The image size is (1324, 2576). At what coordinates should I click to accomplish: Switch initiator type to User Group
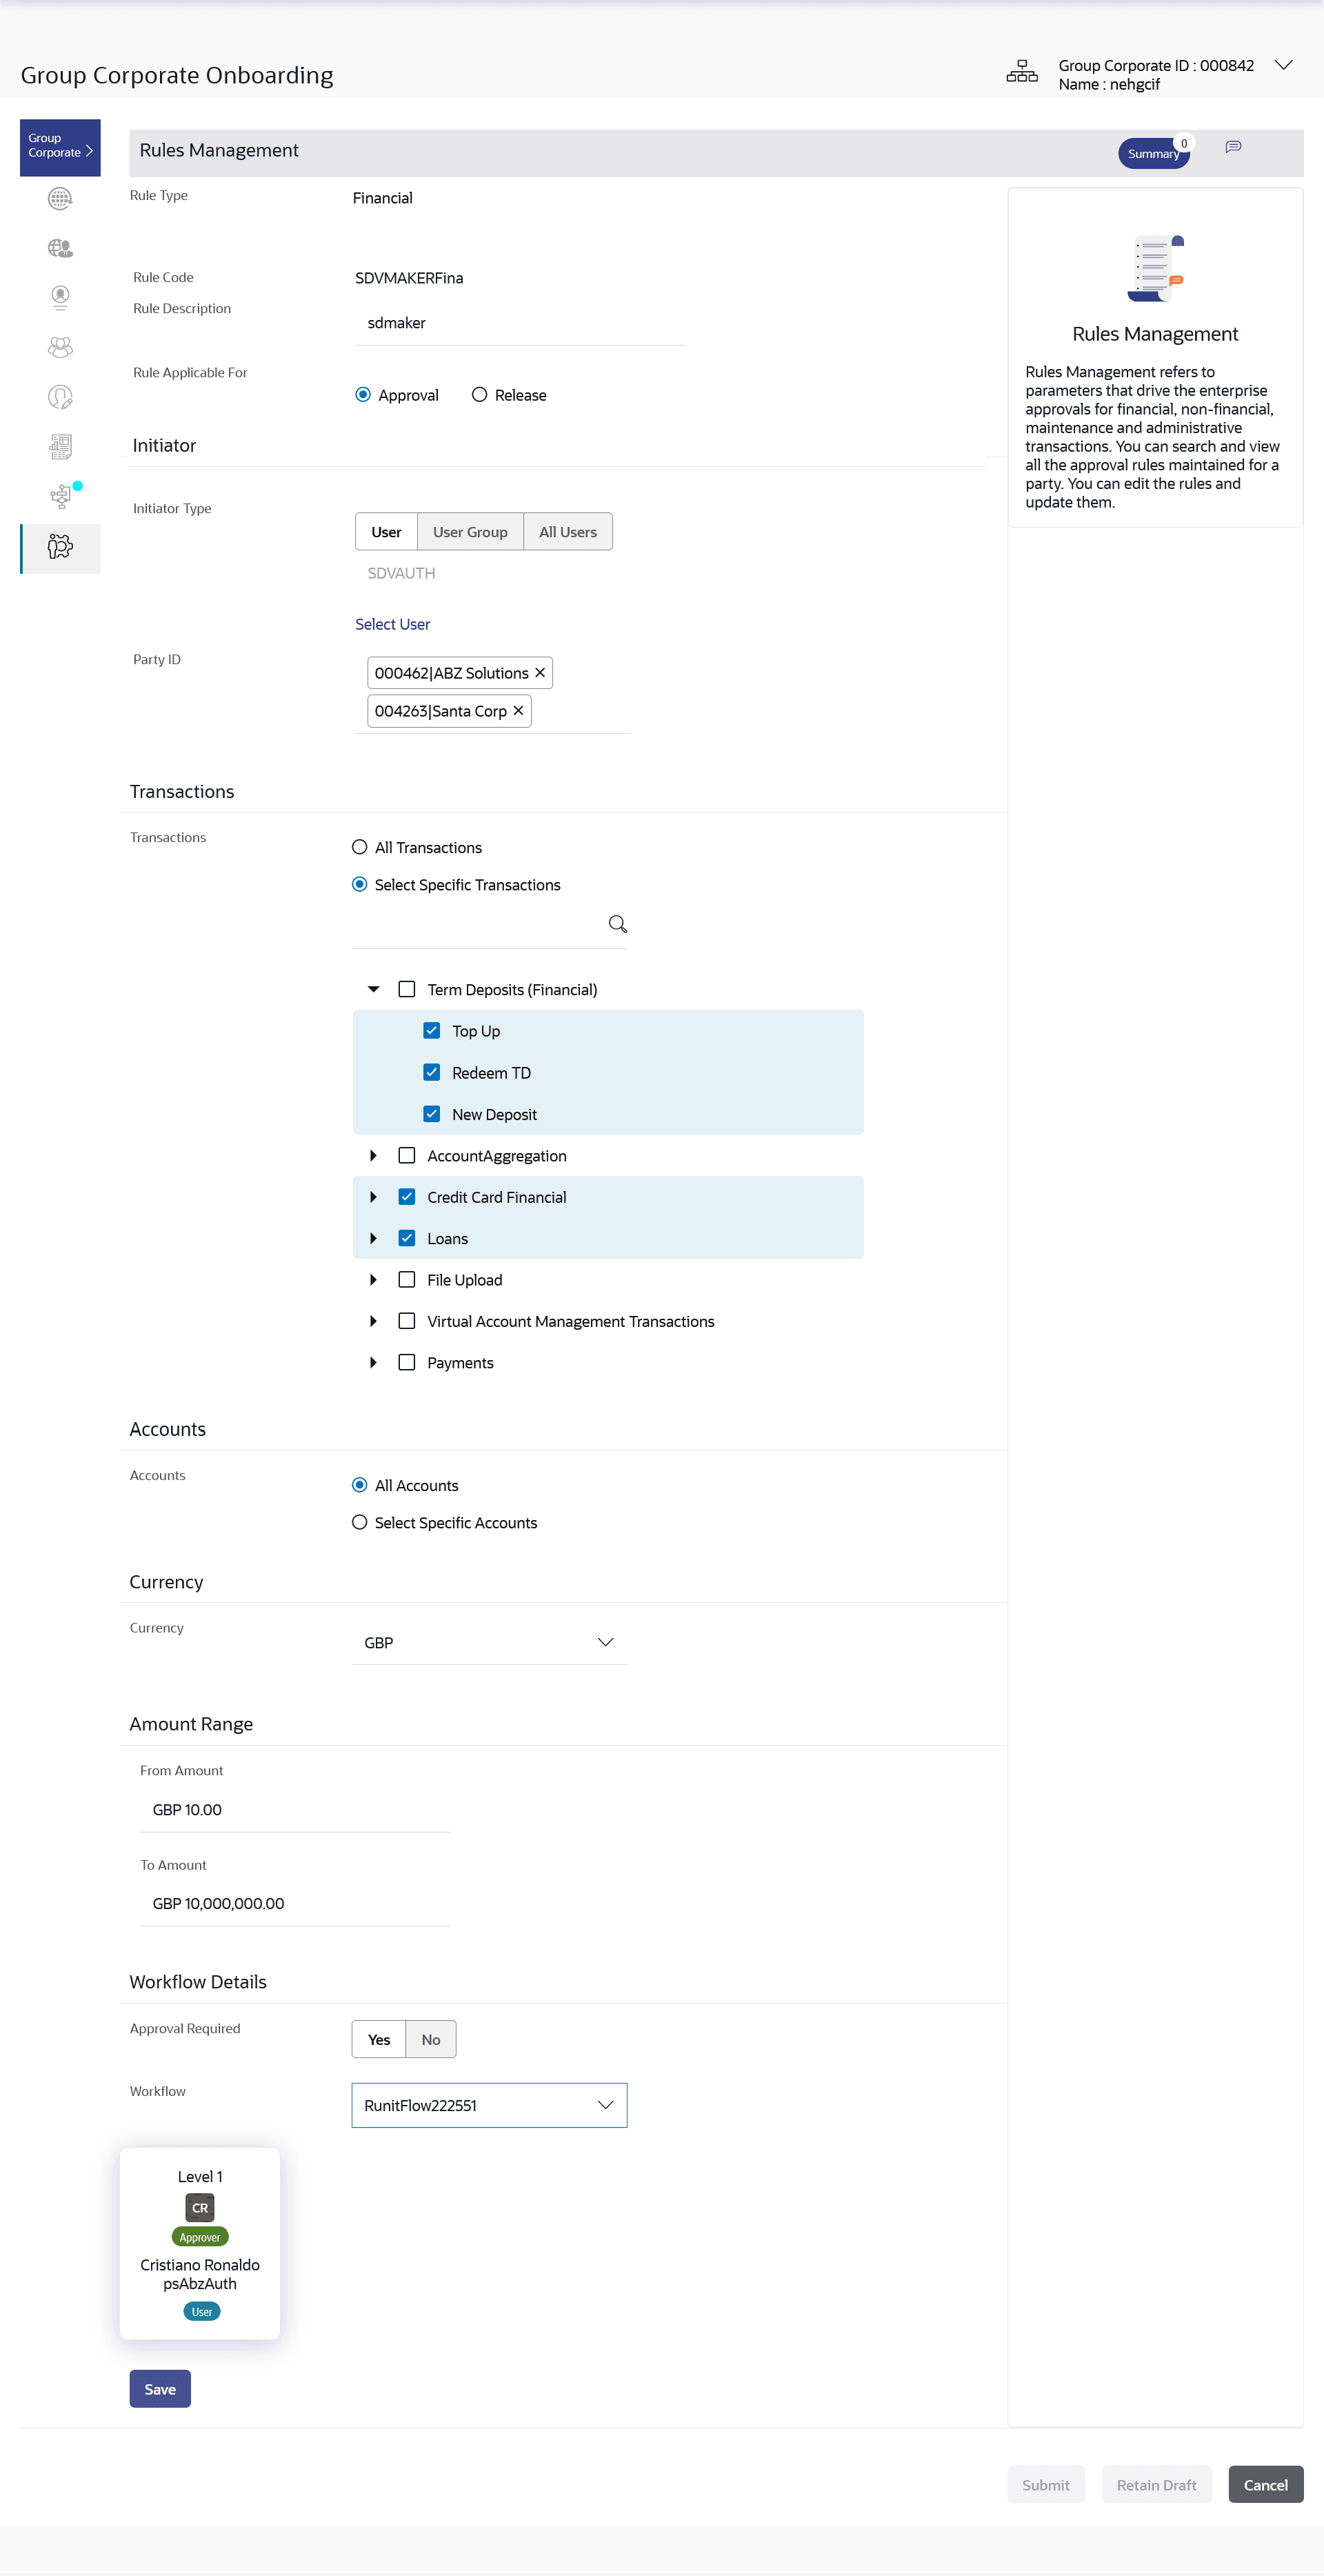coord(470,532)
